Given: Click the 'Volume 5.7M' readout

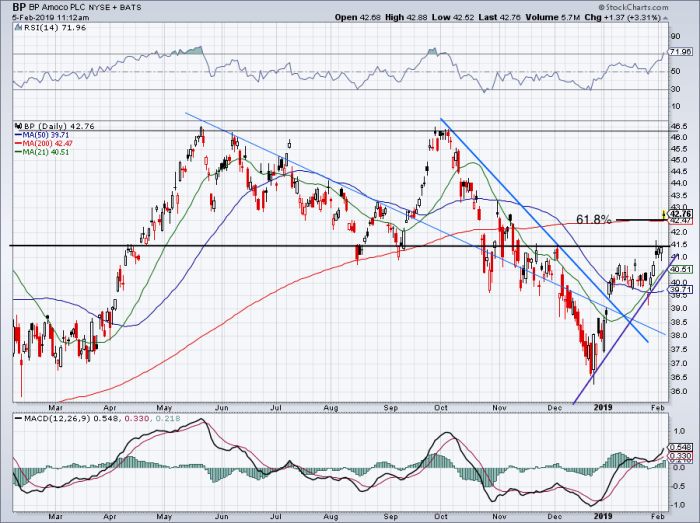Looking at the screenshot, I should pyautogui.click(x=553, y=17).
